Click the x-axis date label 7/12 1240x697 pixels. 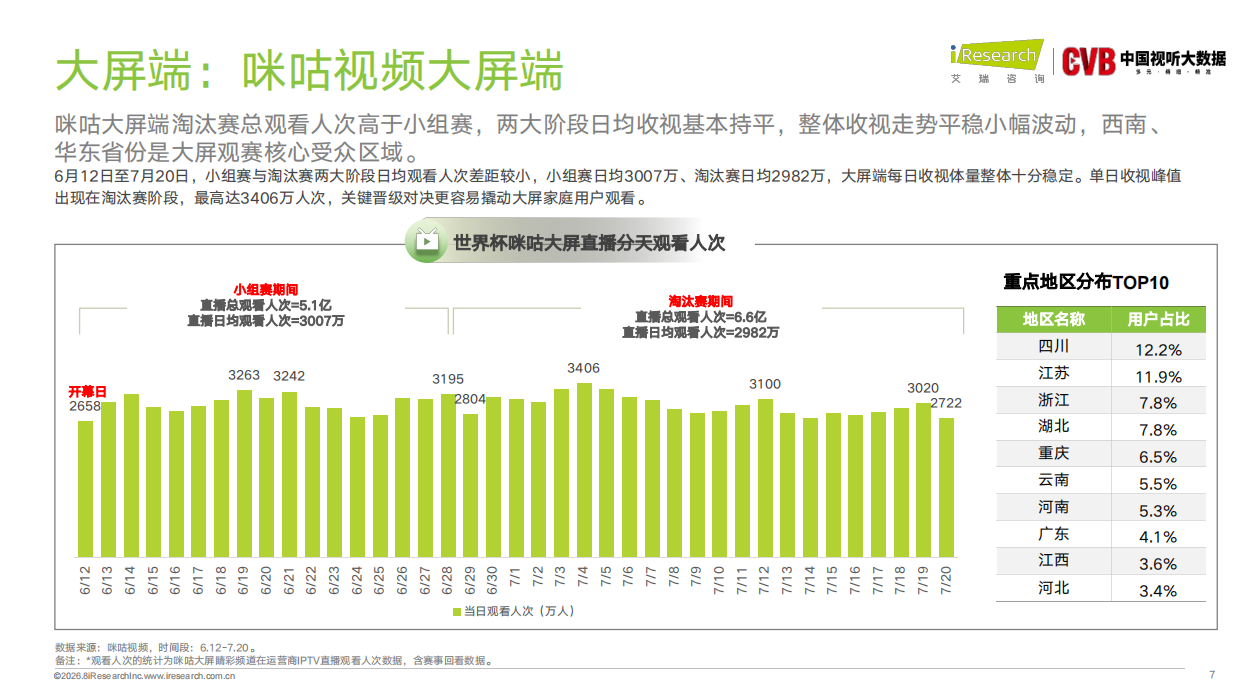click(x=765, y=581)
